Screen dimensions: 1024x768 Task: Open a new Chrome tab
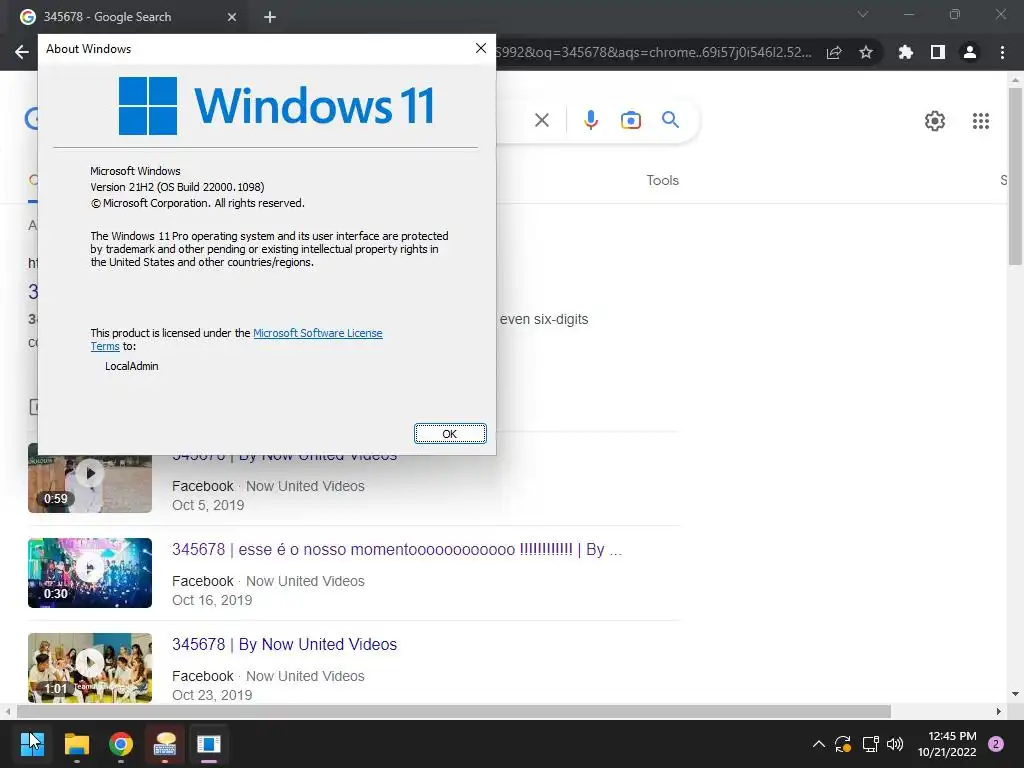(x=270, y=17)
